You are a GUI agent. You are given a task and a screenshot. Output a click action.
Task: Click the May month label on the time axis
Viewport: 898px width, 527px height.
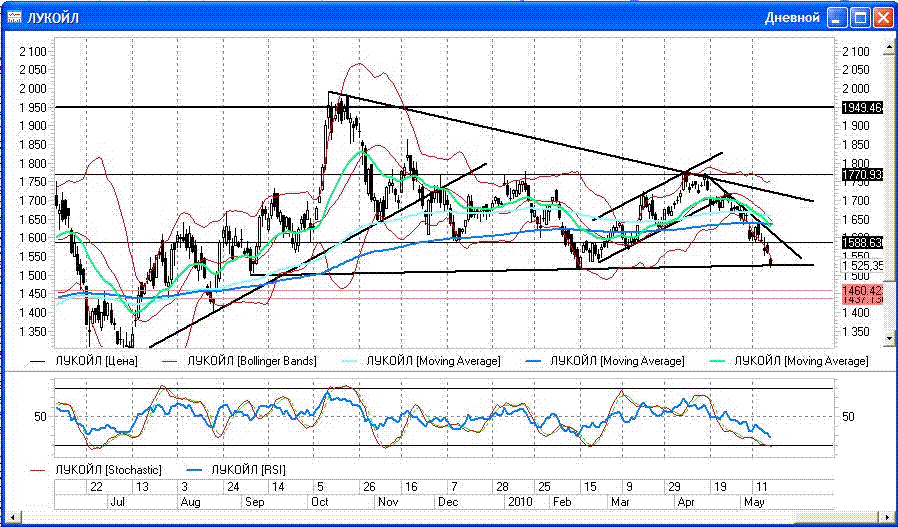click(754, 502)
